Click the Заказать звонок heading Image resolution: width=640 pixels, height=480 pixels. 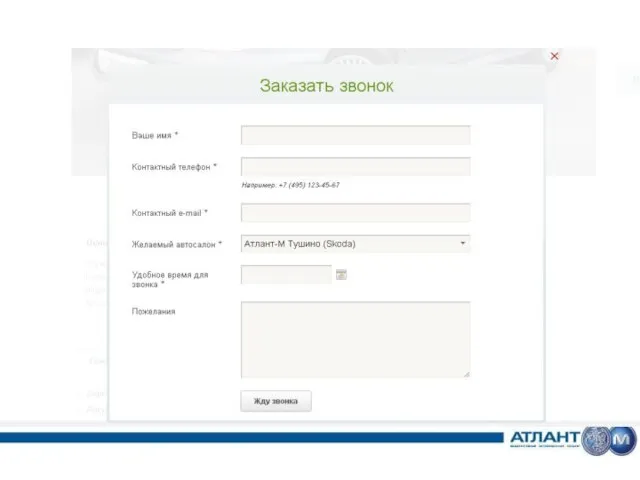point(327,86)
